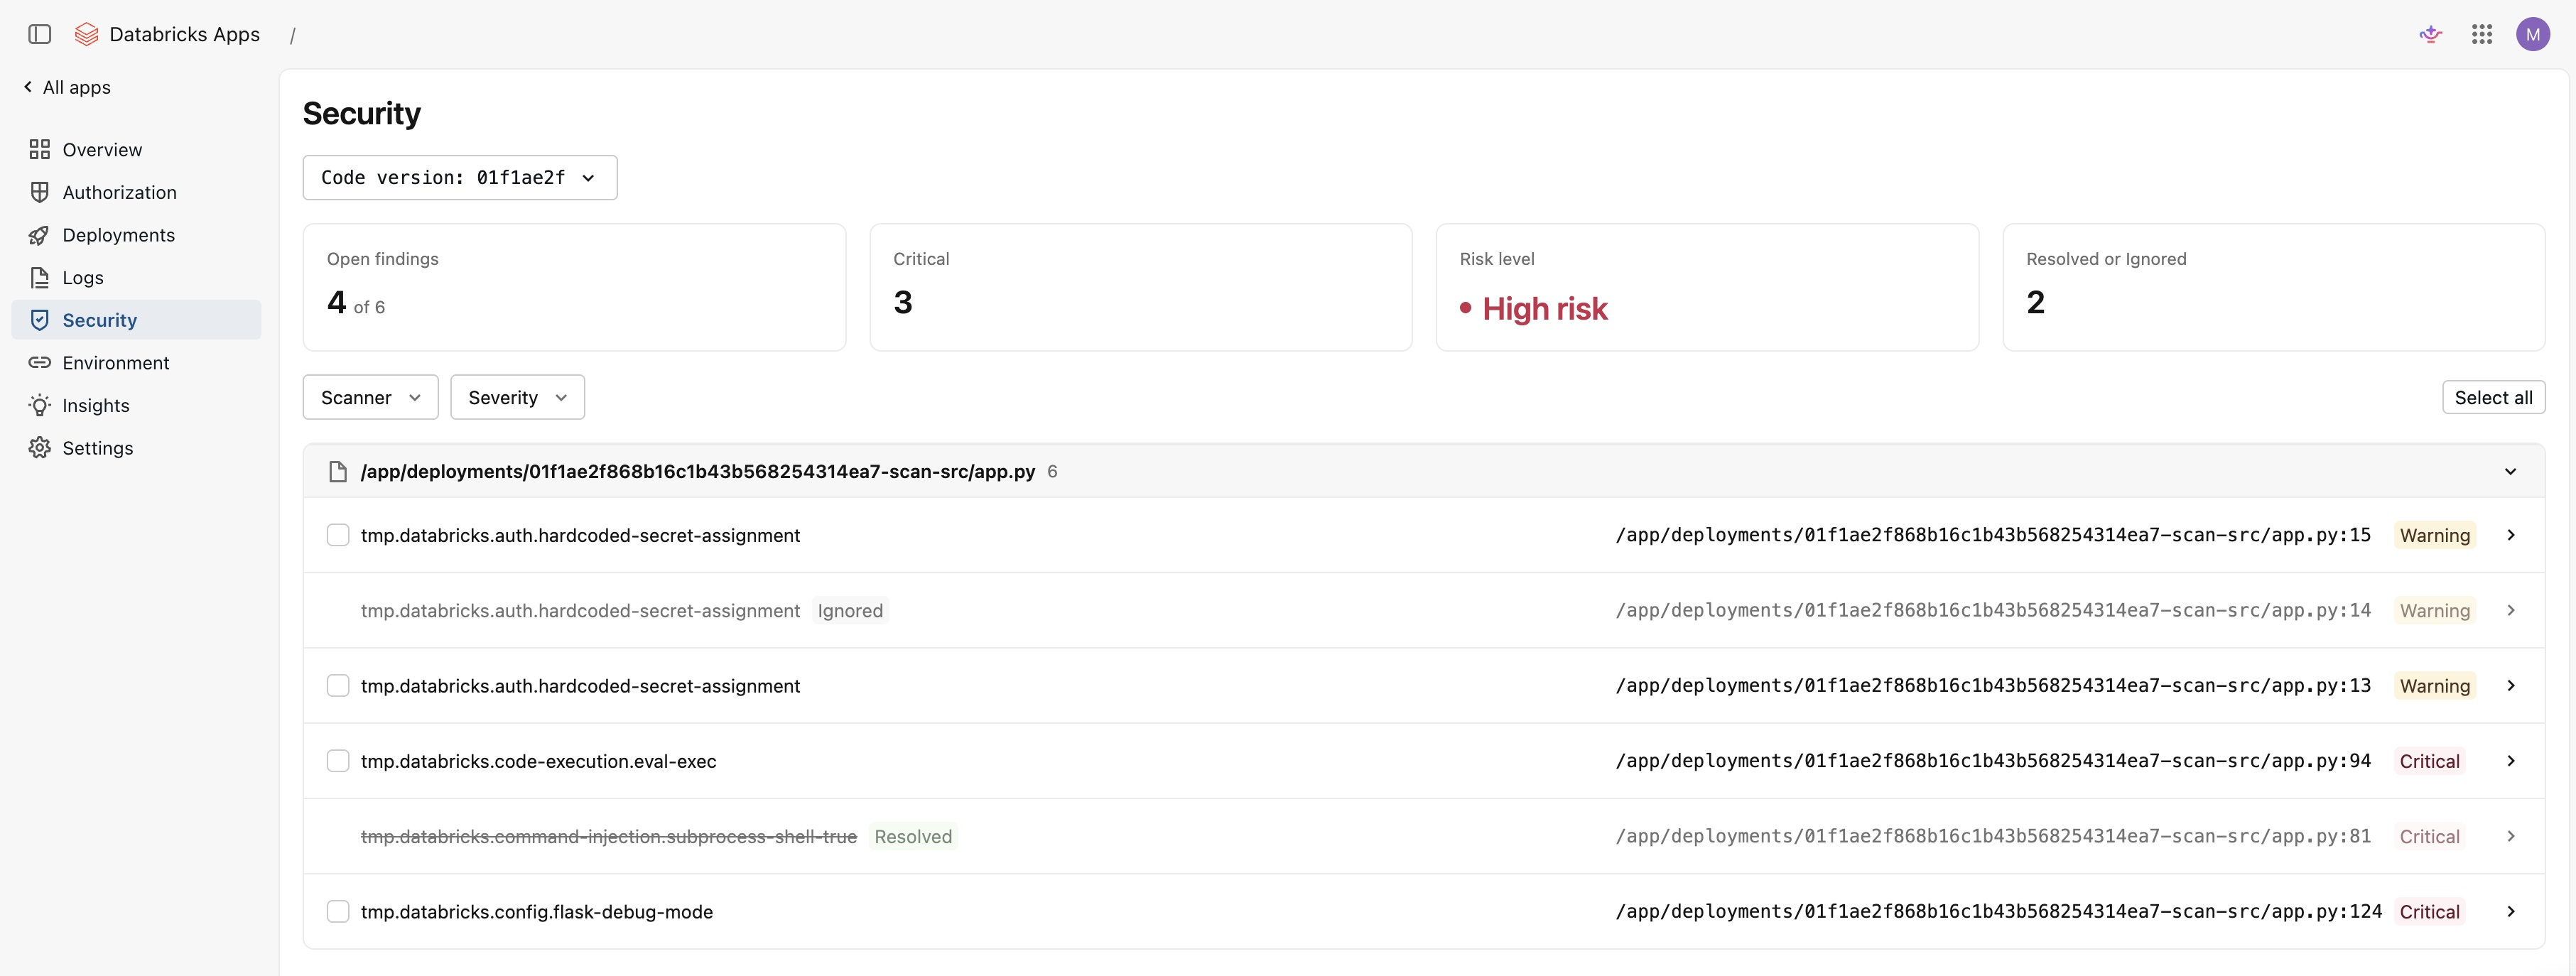Go back using the All apps arrow
This screenshot has width=2576, height=976.
[x=28, y=87]
